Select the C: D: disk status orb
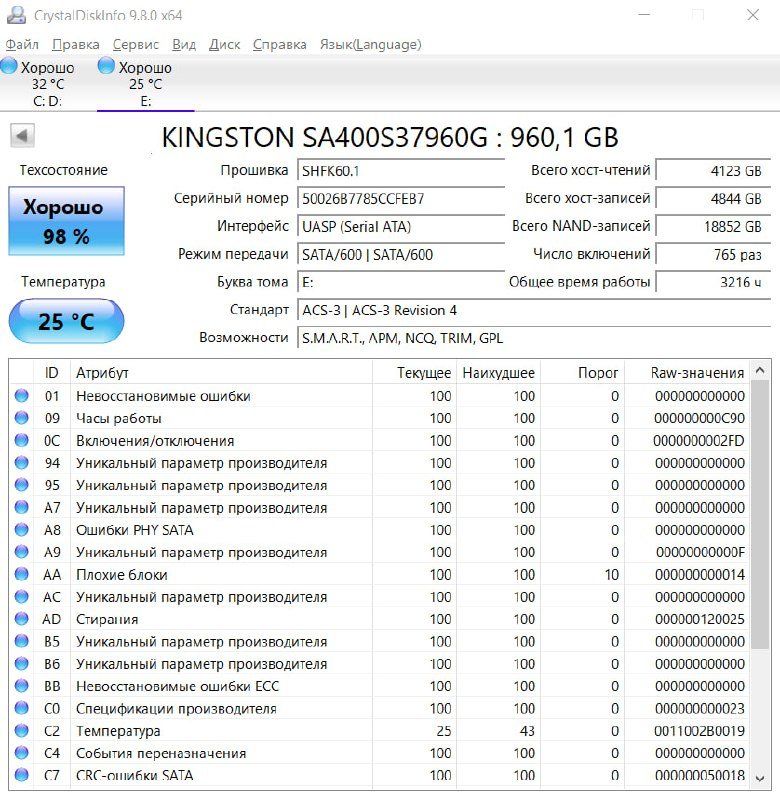The height and width of the screenshot is (800, 780). (x=9, y=67)
